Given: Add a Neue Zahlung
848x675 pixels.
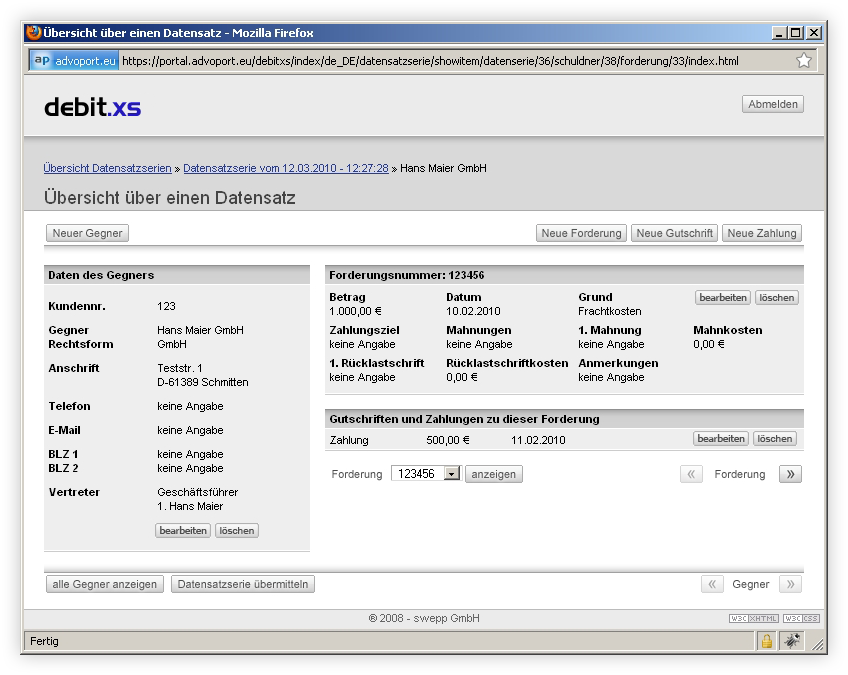Looking at the screenshot, I should [762, 233].
